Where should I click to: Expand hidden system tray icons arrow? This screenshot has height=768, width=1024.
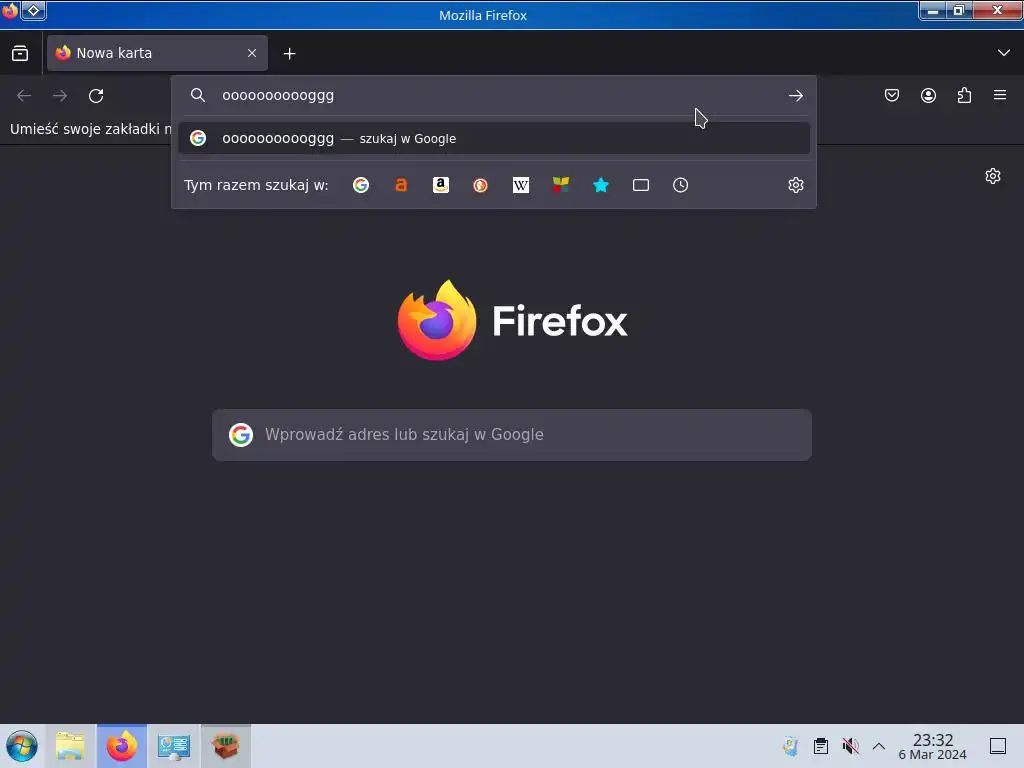click(x=879, y=746)
